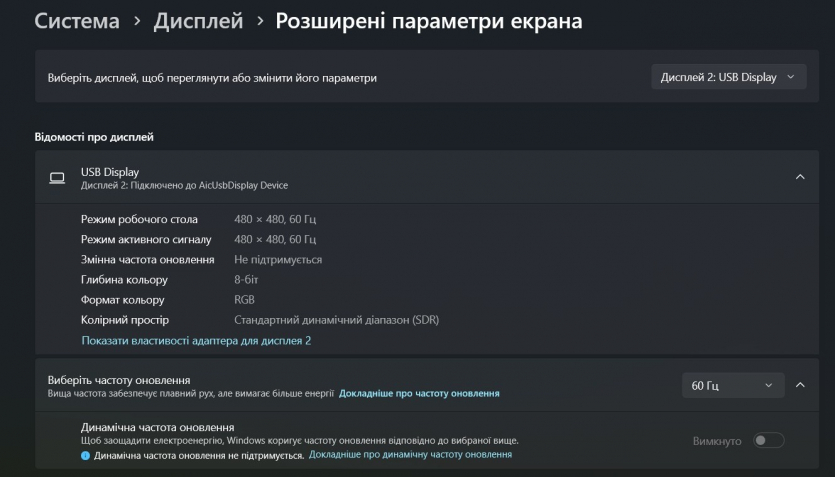Open Докладніше про динамічну частоту оновлення link

pos(410,455)
